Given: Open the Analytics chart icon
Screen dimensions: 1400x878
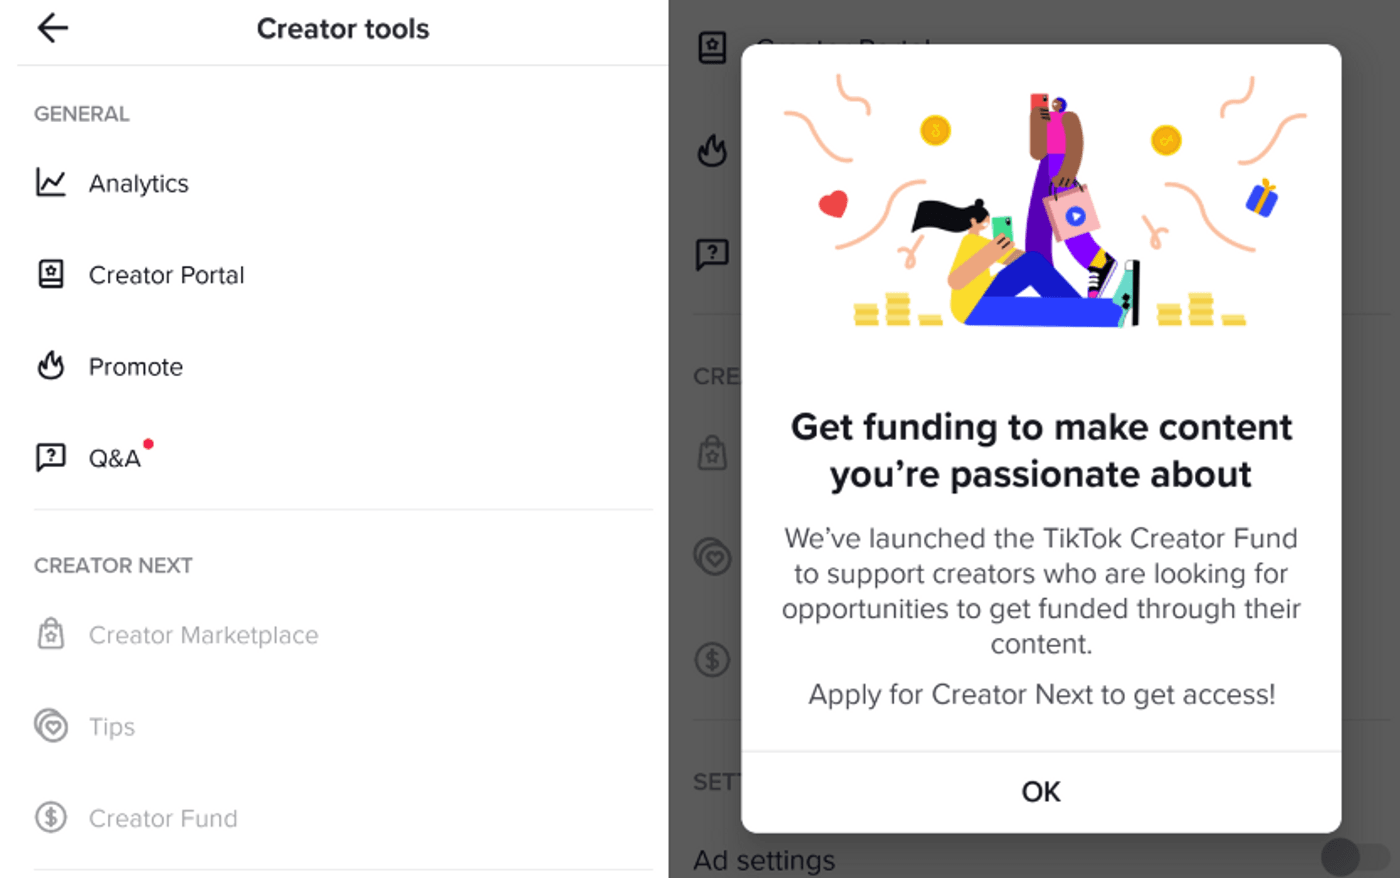Looking at the screenshot, I should (51, 183).
